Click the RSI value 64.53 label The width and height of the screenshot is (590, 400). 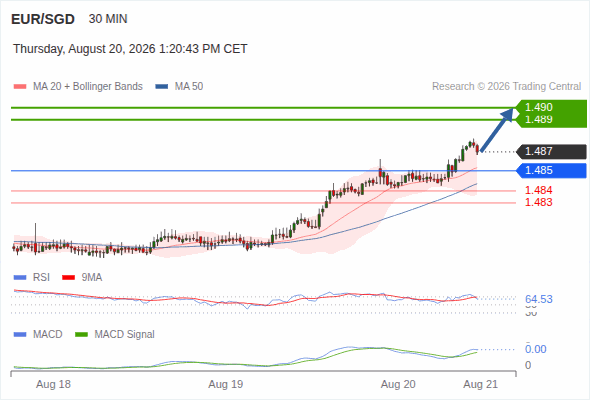pyautogui.click(x=538, y=299)
